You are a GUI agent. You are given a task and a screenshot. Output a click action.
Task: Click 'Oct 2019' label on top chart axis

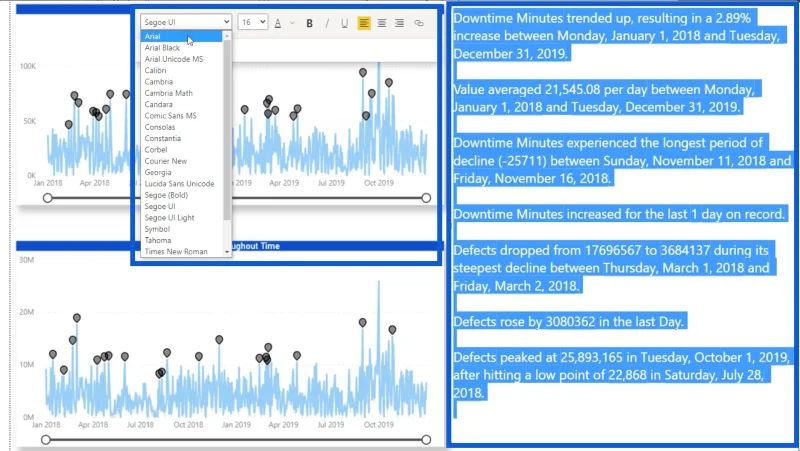click(379, 183)
